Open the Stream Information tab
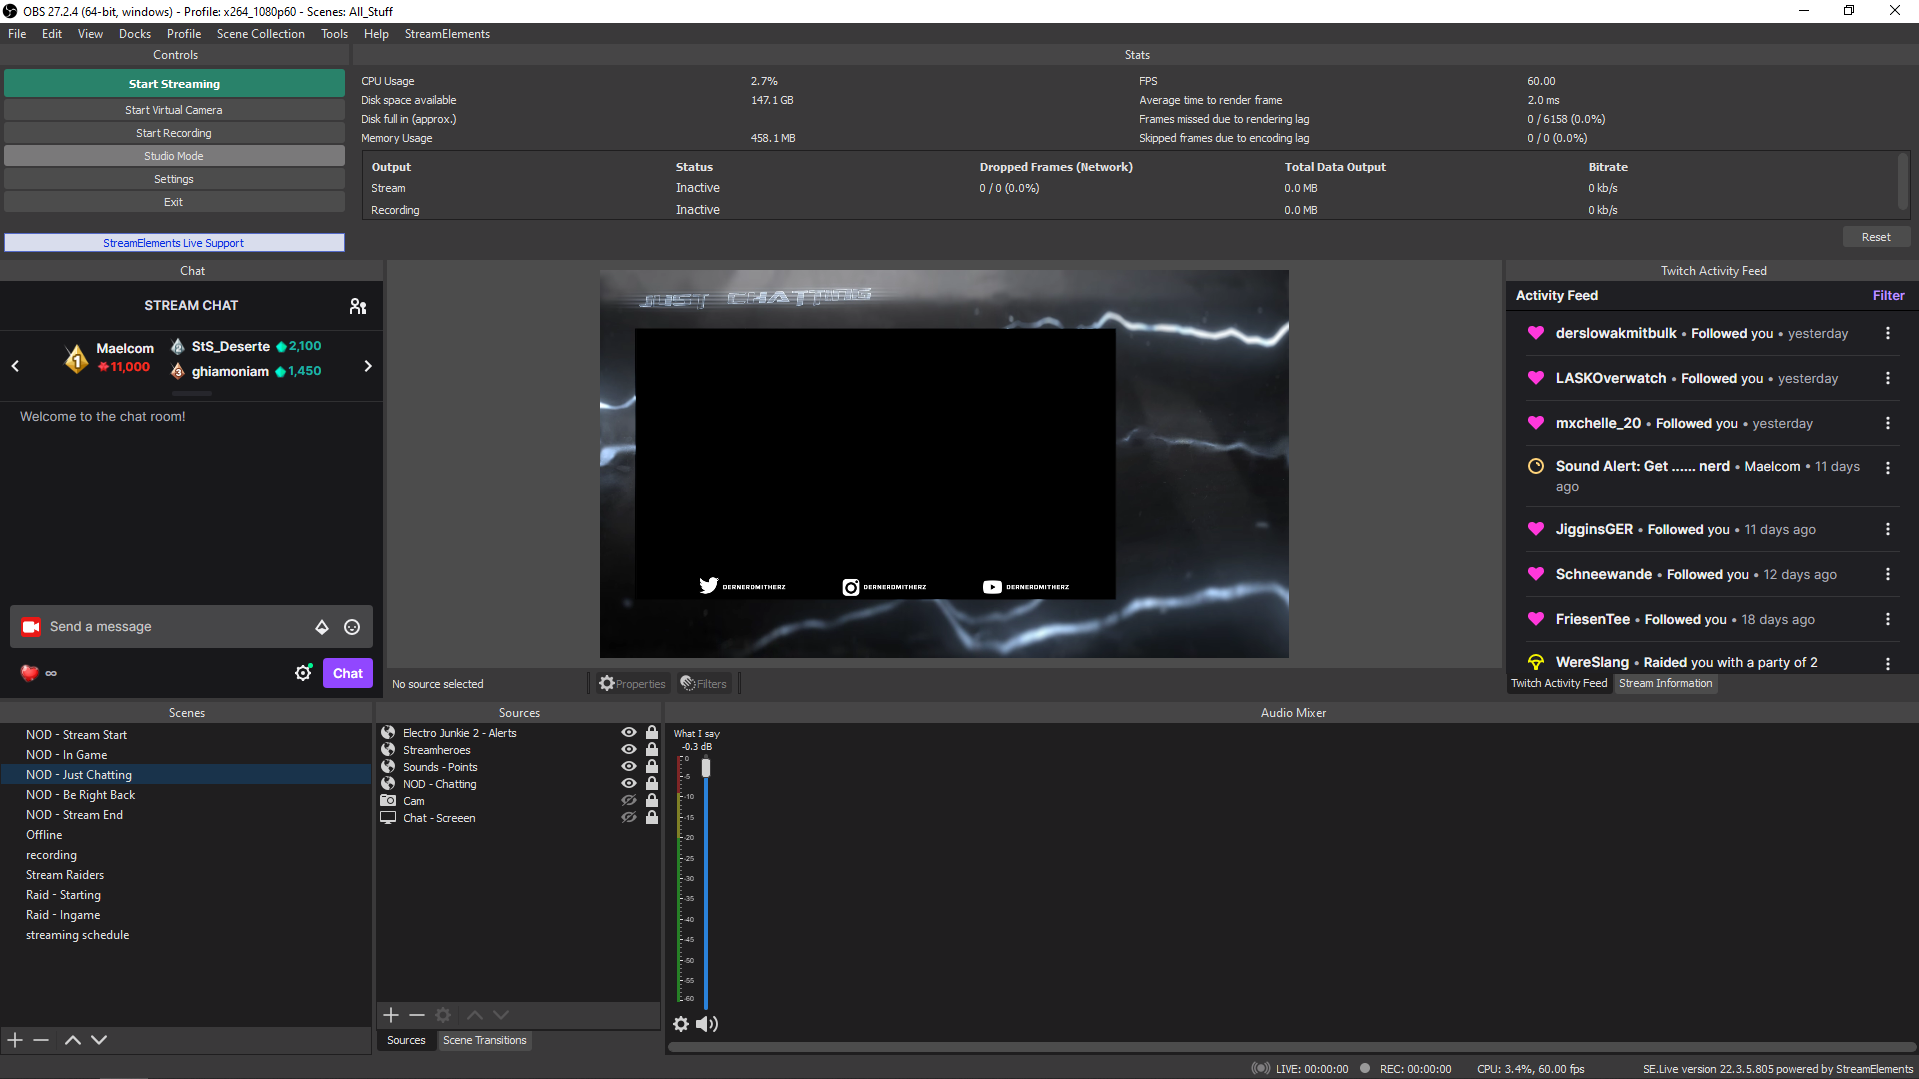Viewport: 1919px width, 1079px height. [1664, 683]
